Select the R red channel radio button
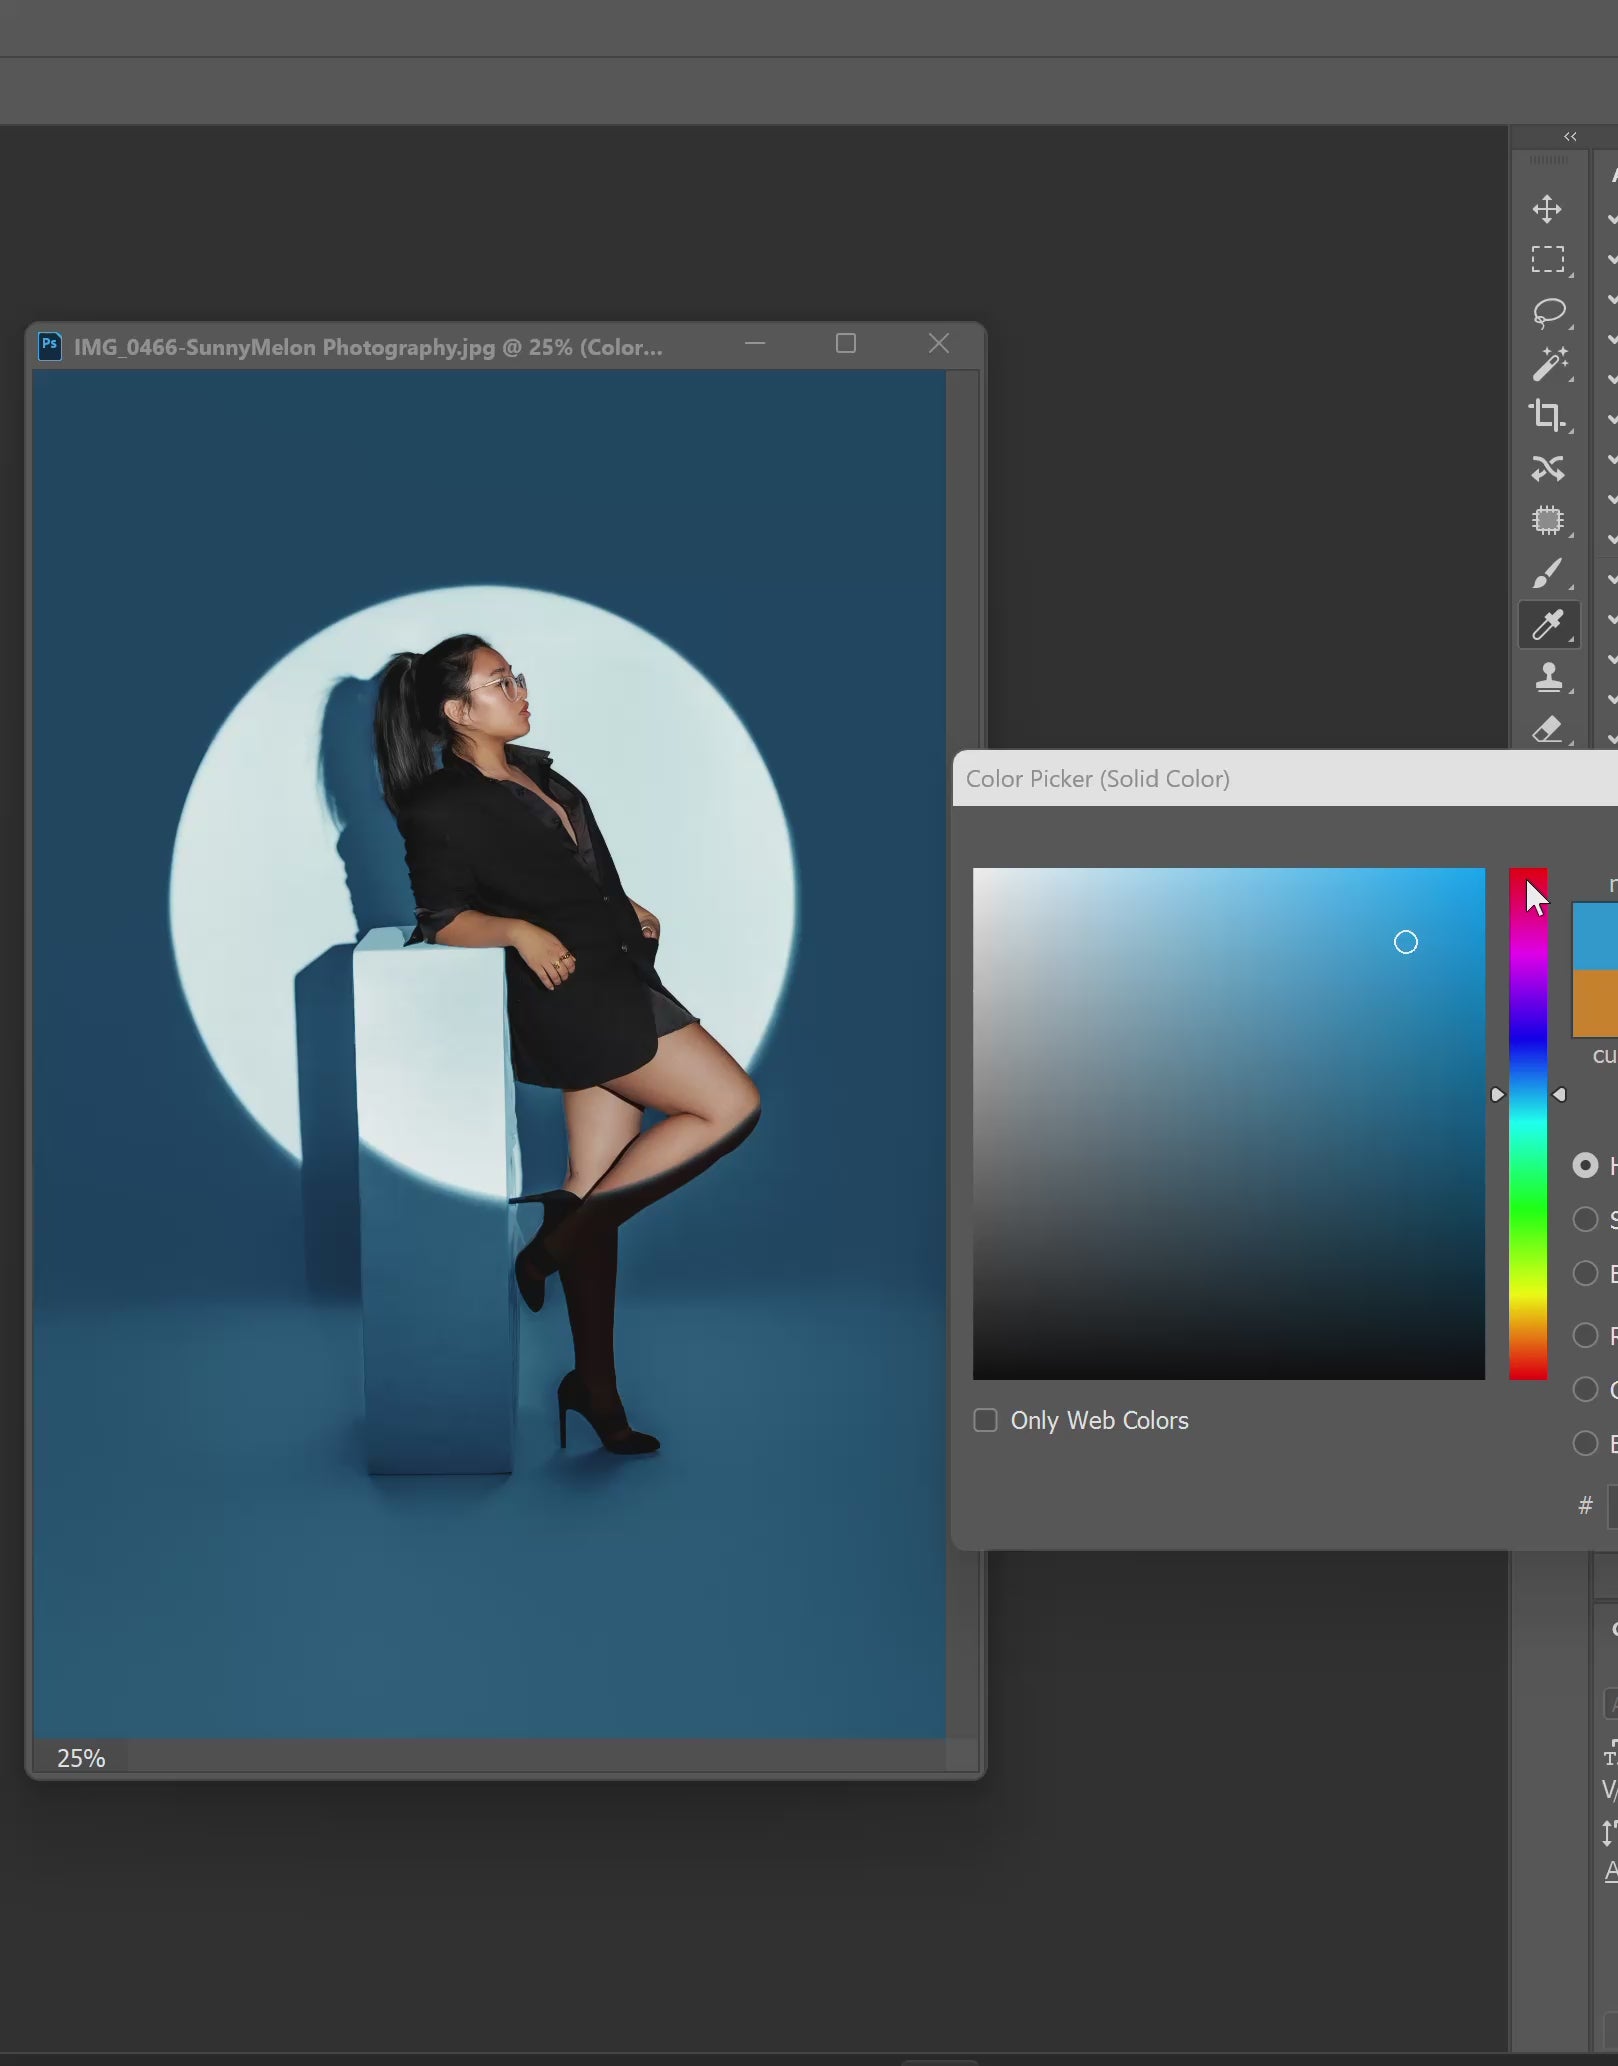This screenshot has height=2066, width=1618. coord(1585,1335)
